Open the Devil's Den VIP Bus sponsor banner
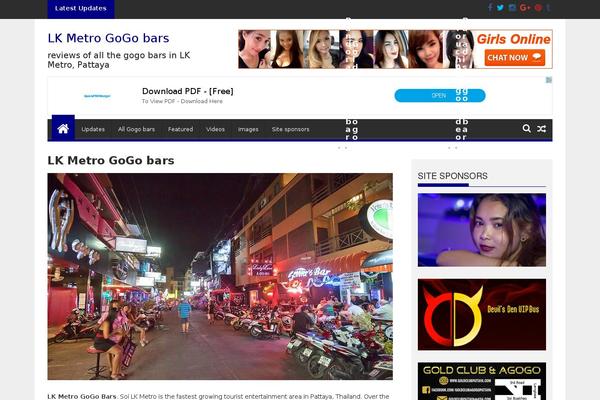Viewport: 600px width, 400px height. [482, 314]
